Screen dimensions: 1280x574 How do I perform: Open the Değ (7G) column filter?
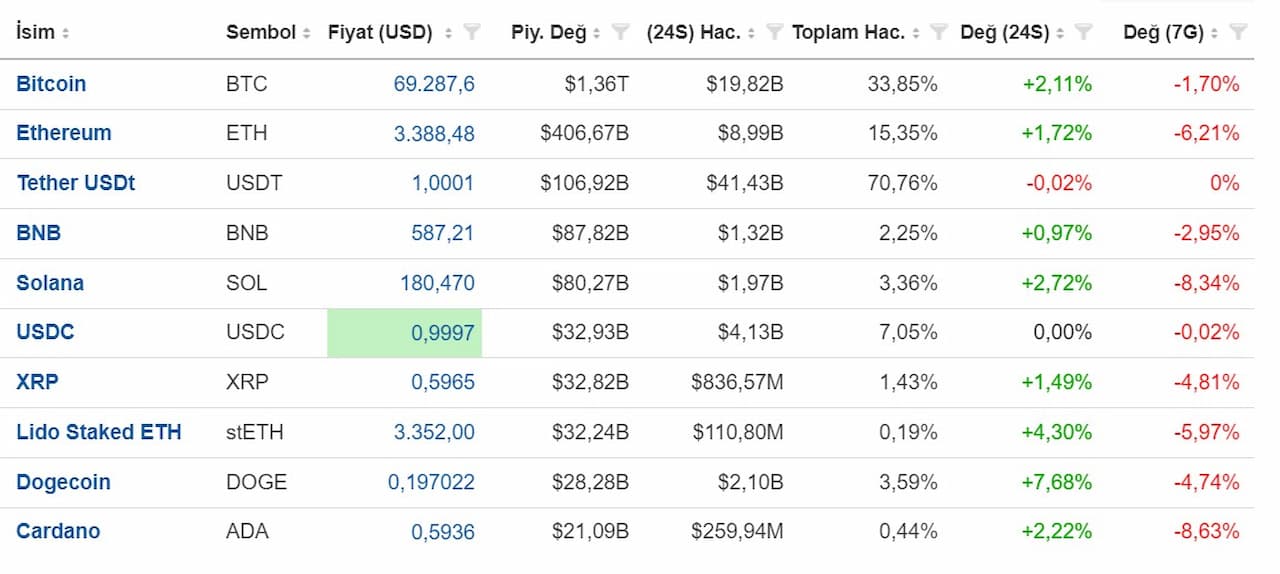click(1238, 33)
